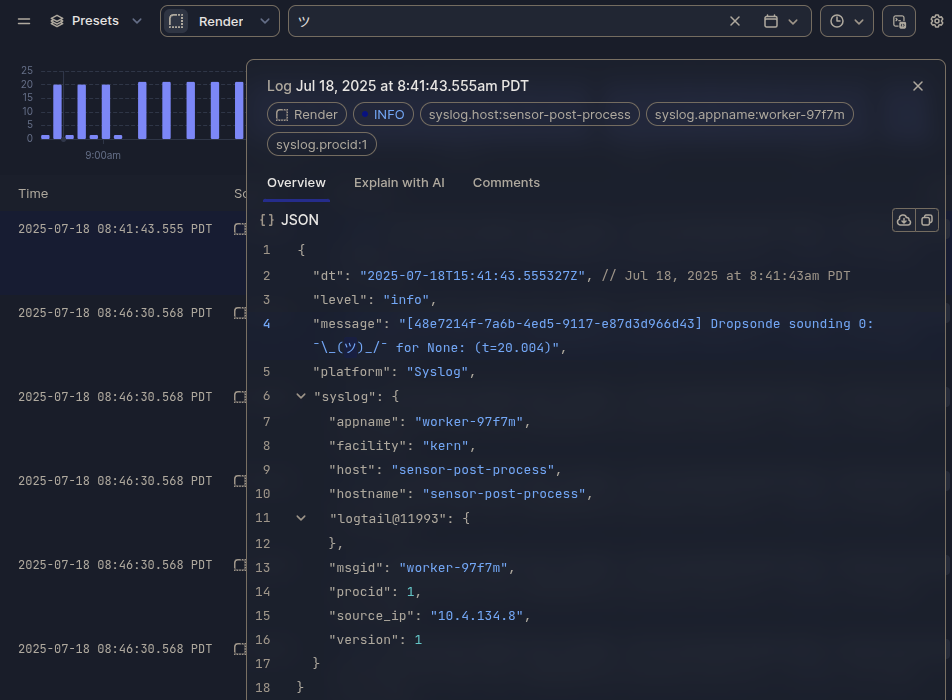Click the "msgid" value "worker-97f7m"
952x700 pixels.
tap(453, 568)
